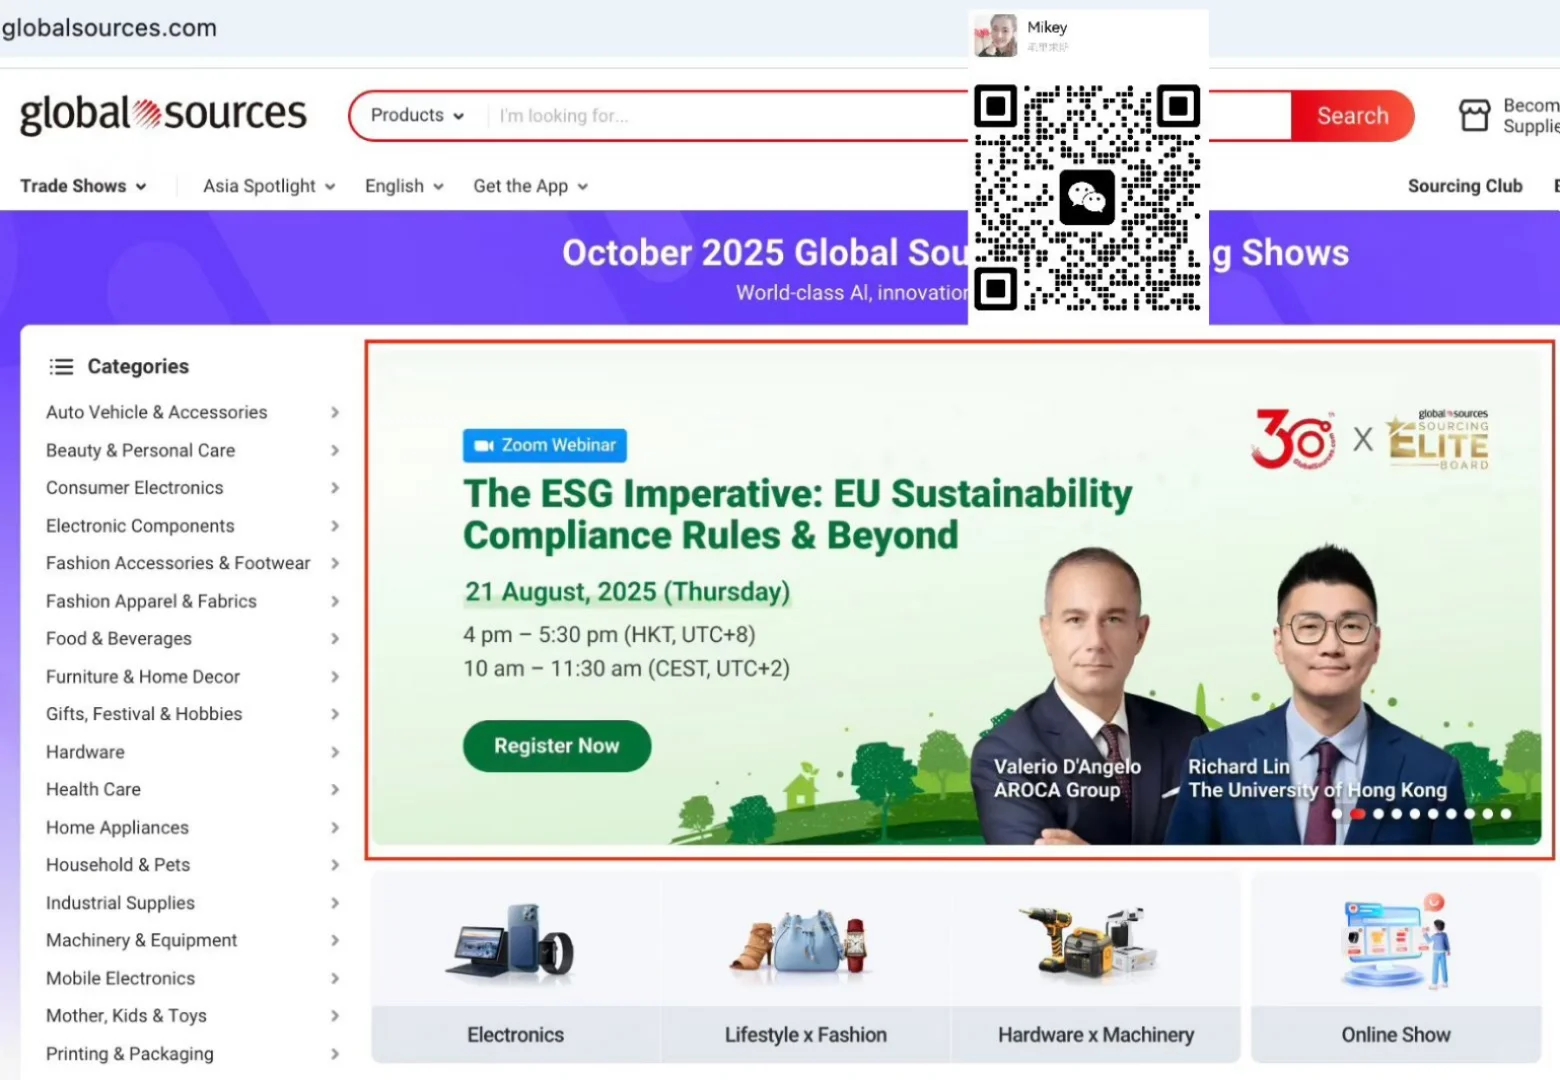Open the Sourcing Club link
This screenshot has width=1560, height=1080.
1465,186
